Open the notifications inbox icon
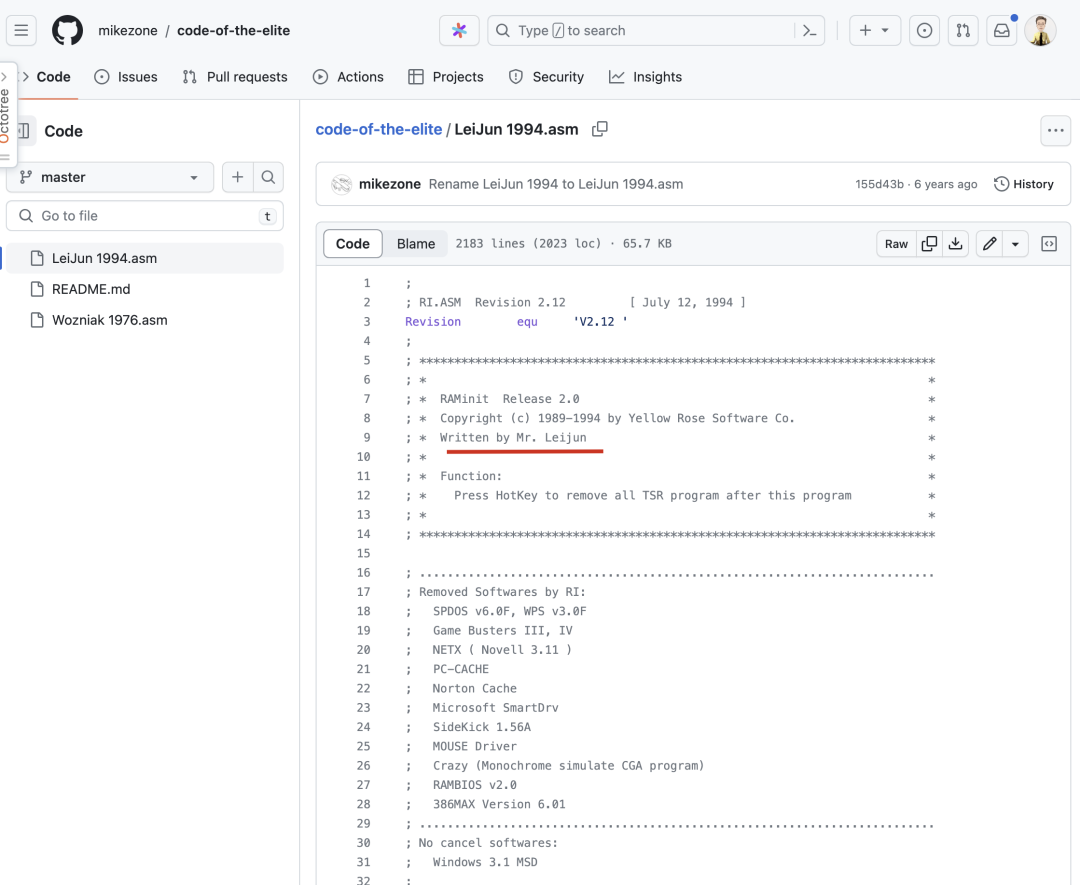The width and height of the screenshot is (1080, 885). [1001, 30]
